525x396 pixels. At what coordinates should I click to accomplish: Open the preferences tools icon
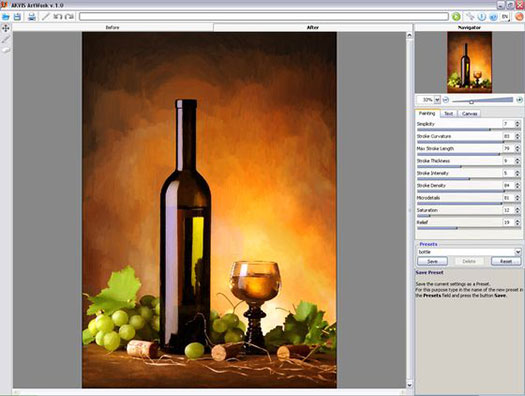(470, 16)
